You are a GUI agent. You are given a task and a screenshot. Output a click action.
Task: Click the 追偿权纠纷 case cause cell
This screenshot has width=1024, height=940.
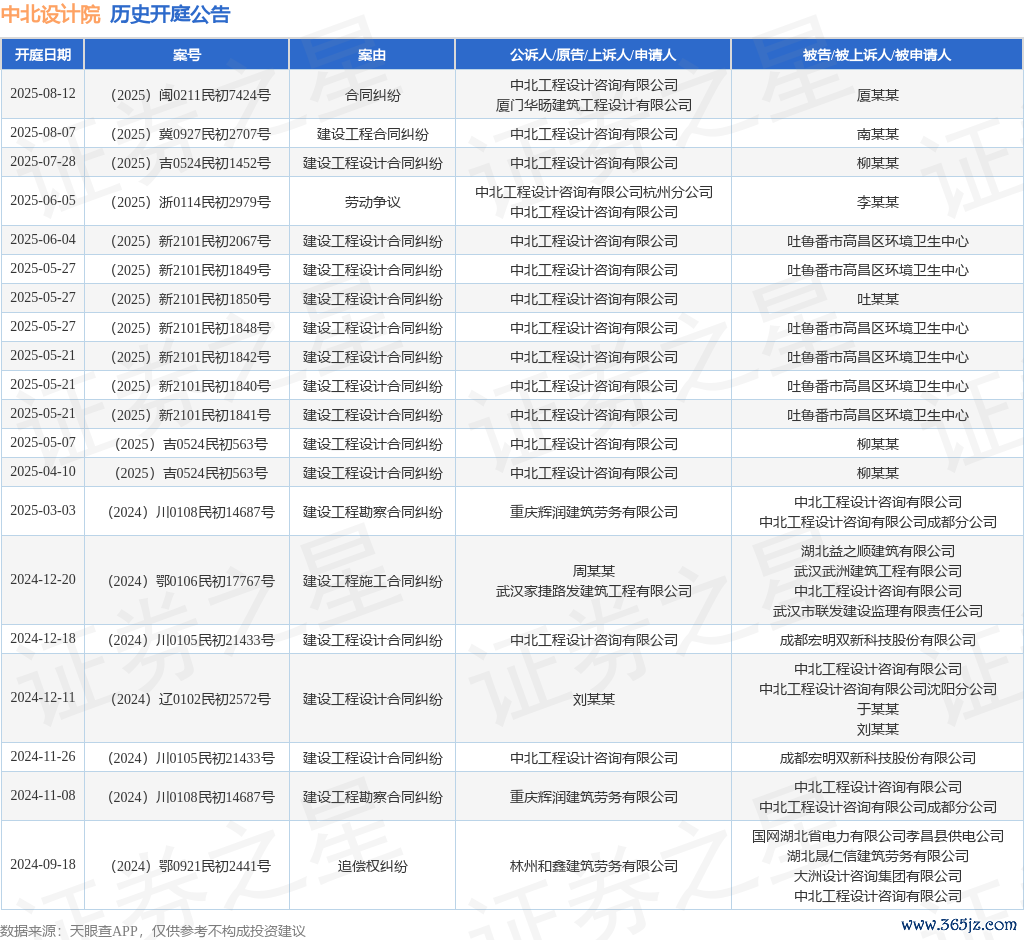(x=372, y=866)
